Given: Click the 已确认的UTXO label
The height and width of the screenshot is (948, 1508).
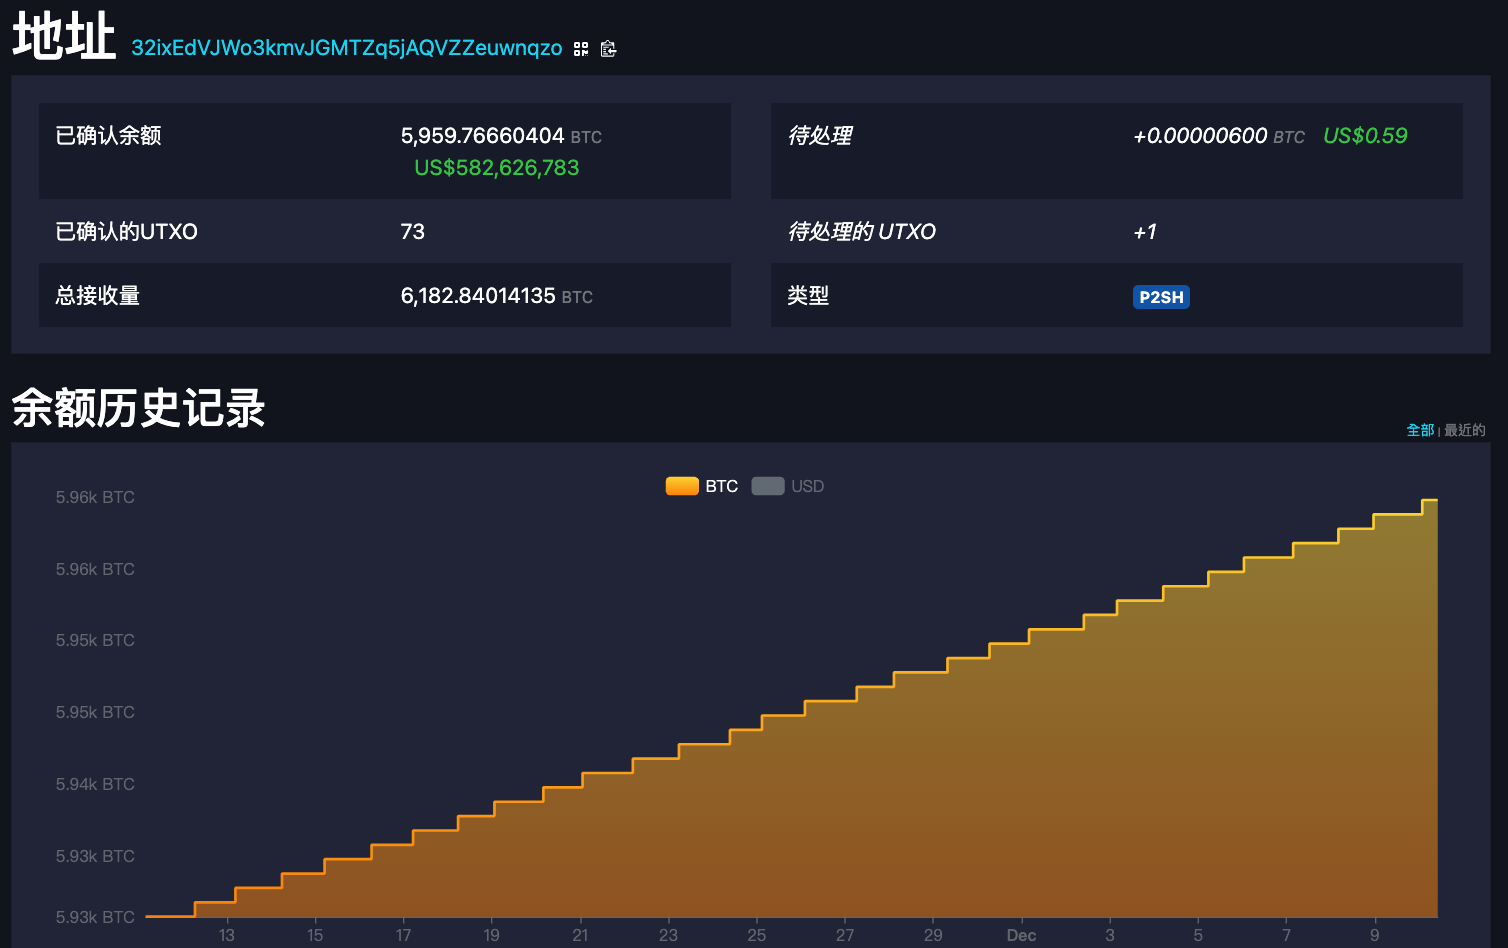Looking at the screenshot, I should coord(126,232).
